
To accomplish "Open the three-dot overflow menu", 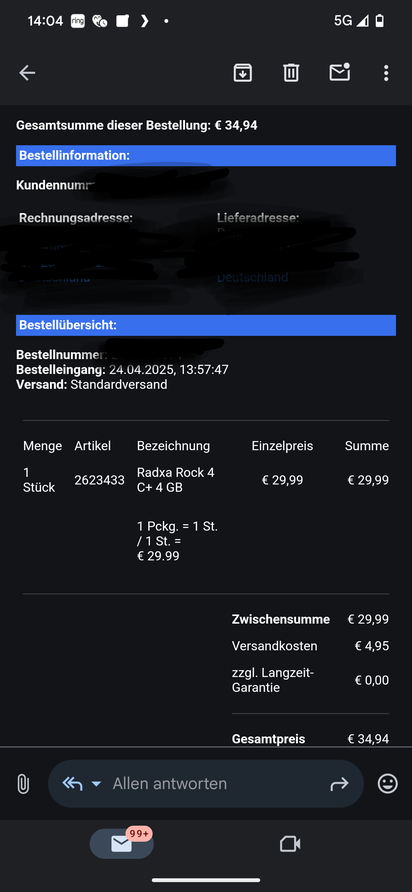I will 386,73.
